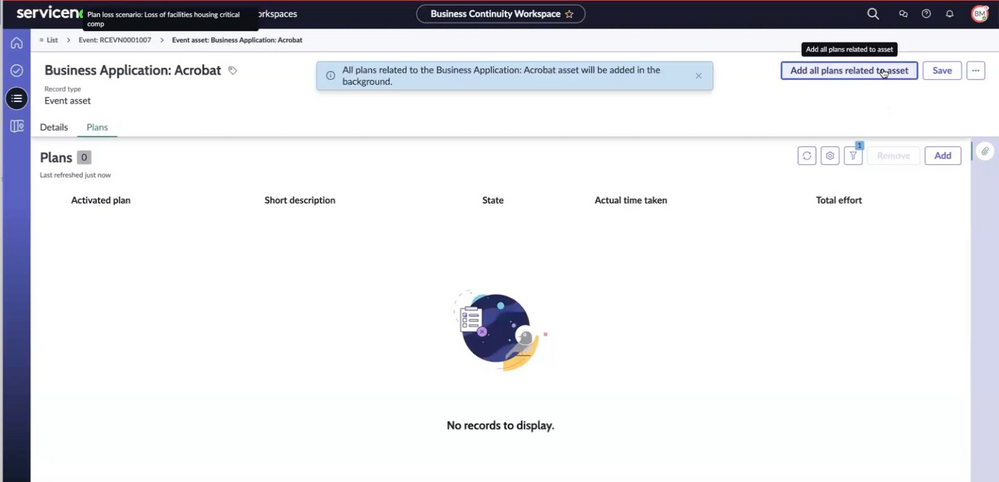Click the tag icon beside Acrobat title
Image resolution: width=999 pixels, height=482 pixels.
click(x=233, y=71)
